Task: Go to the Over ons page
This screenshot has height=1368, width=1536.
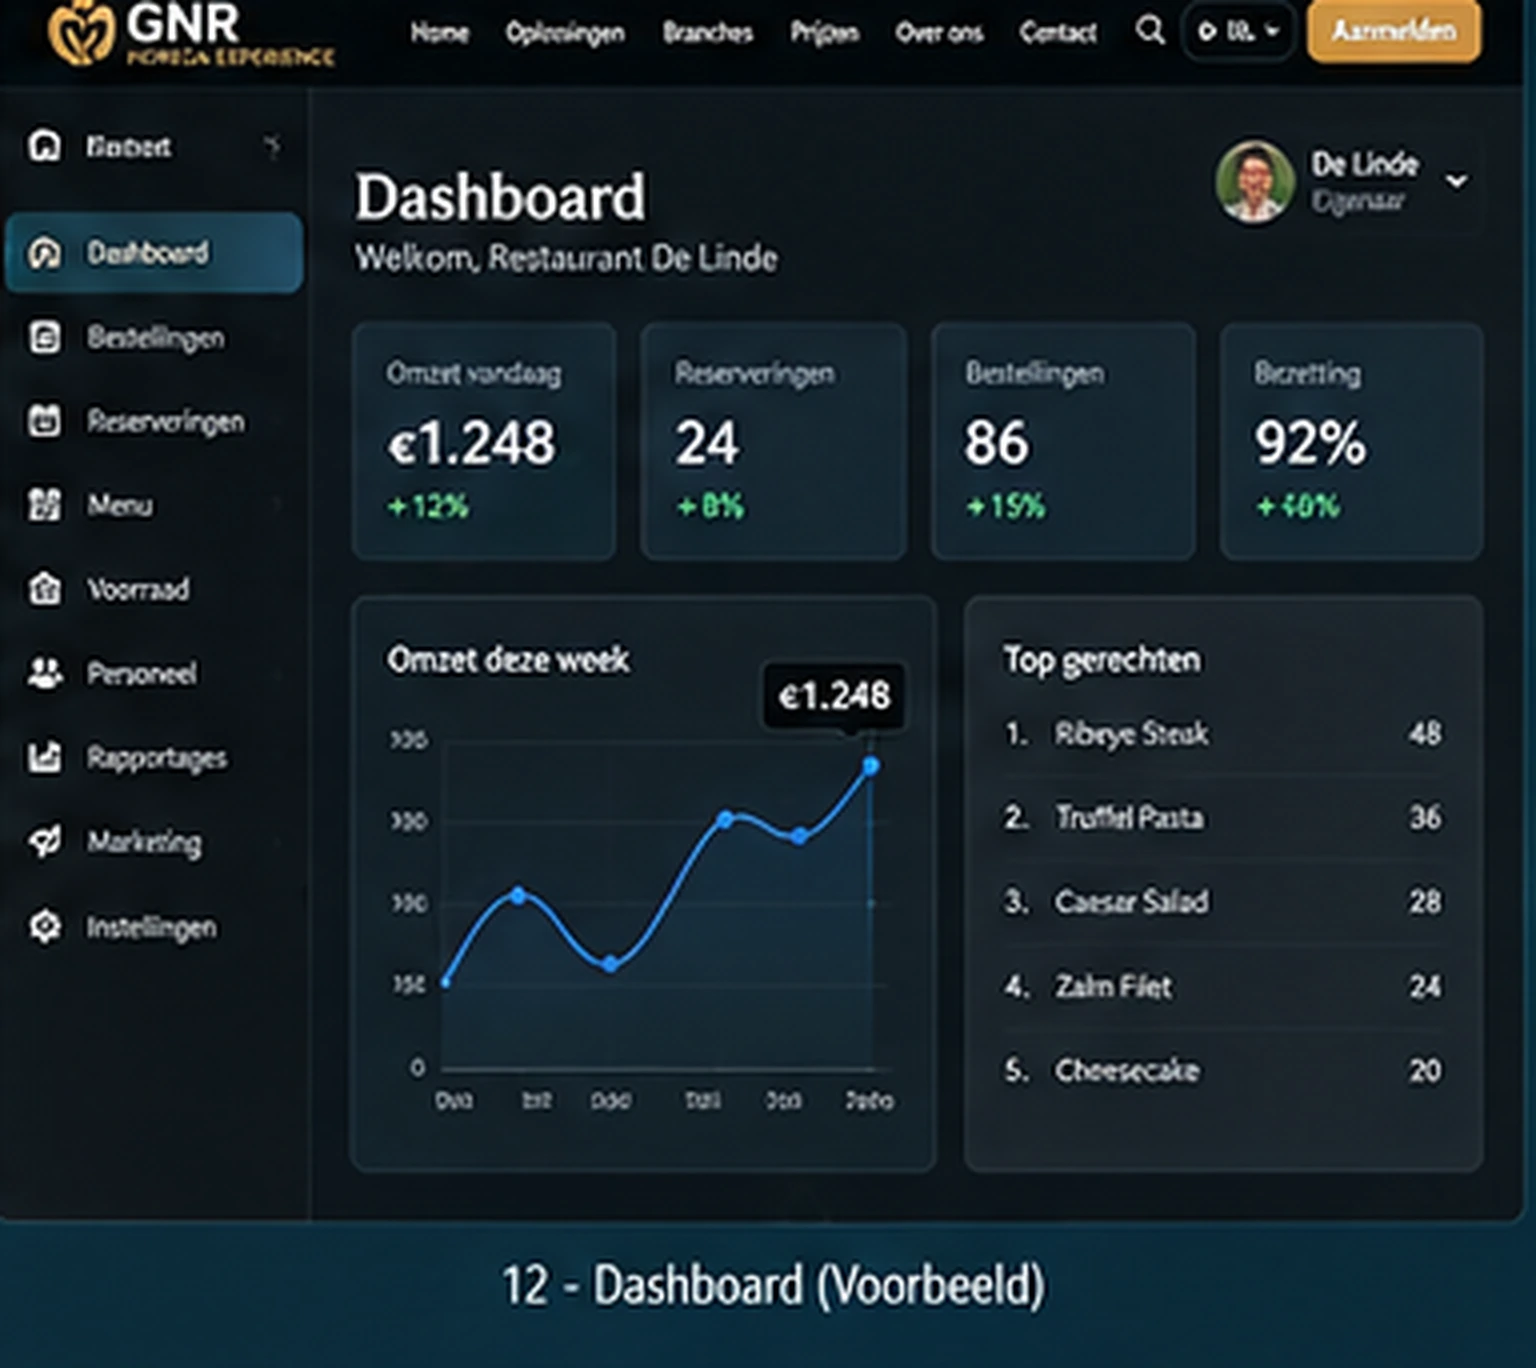Action: click(939, 33)
